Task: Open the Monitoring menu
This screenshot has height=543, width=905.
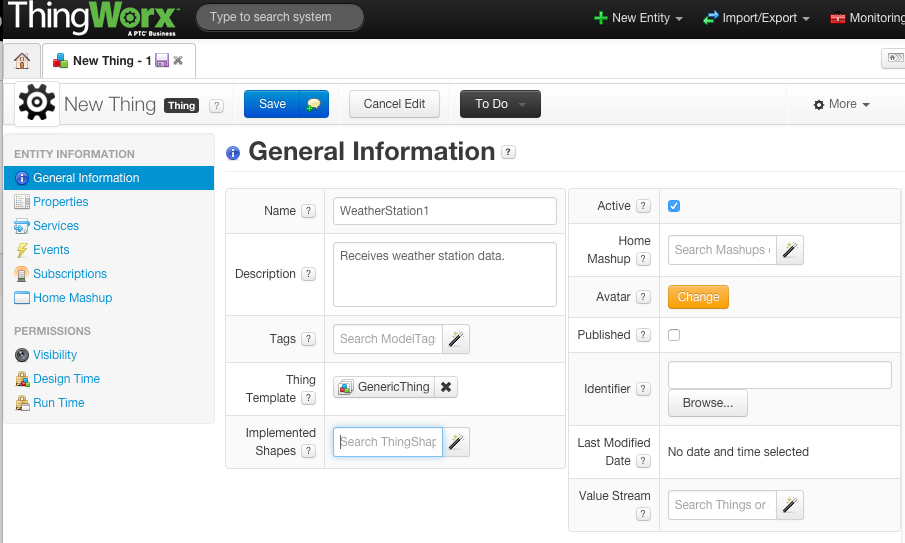Action: click(x=867, y=18)
